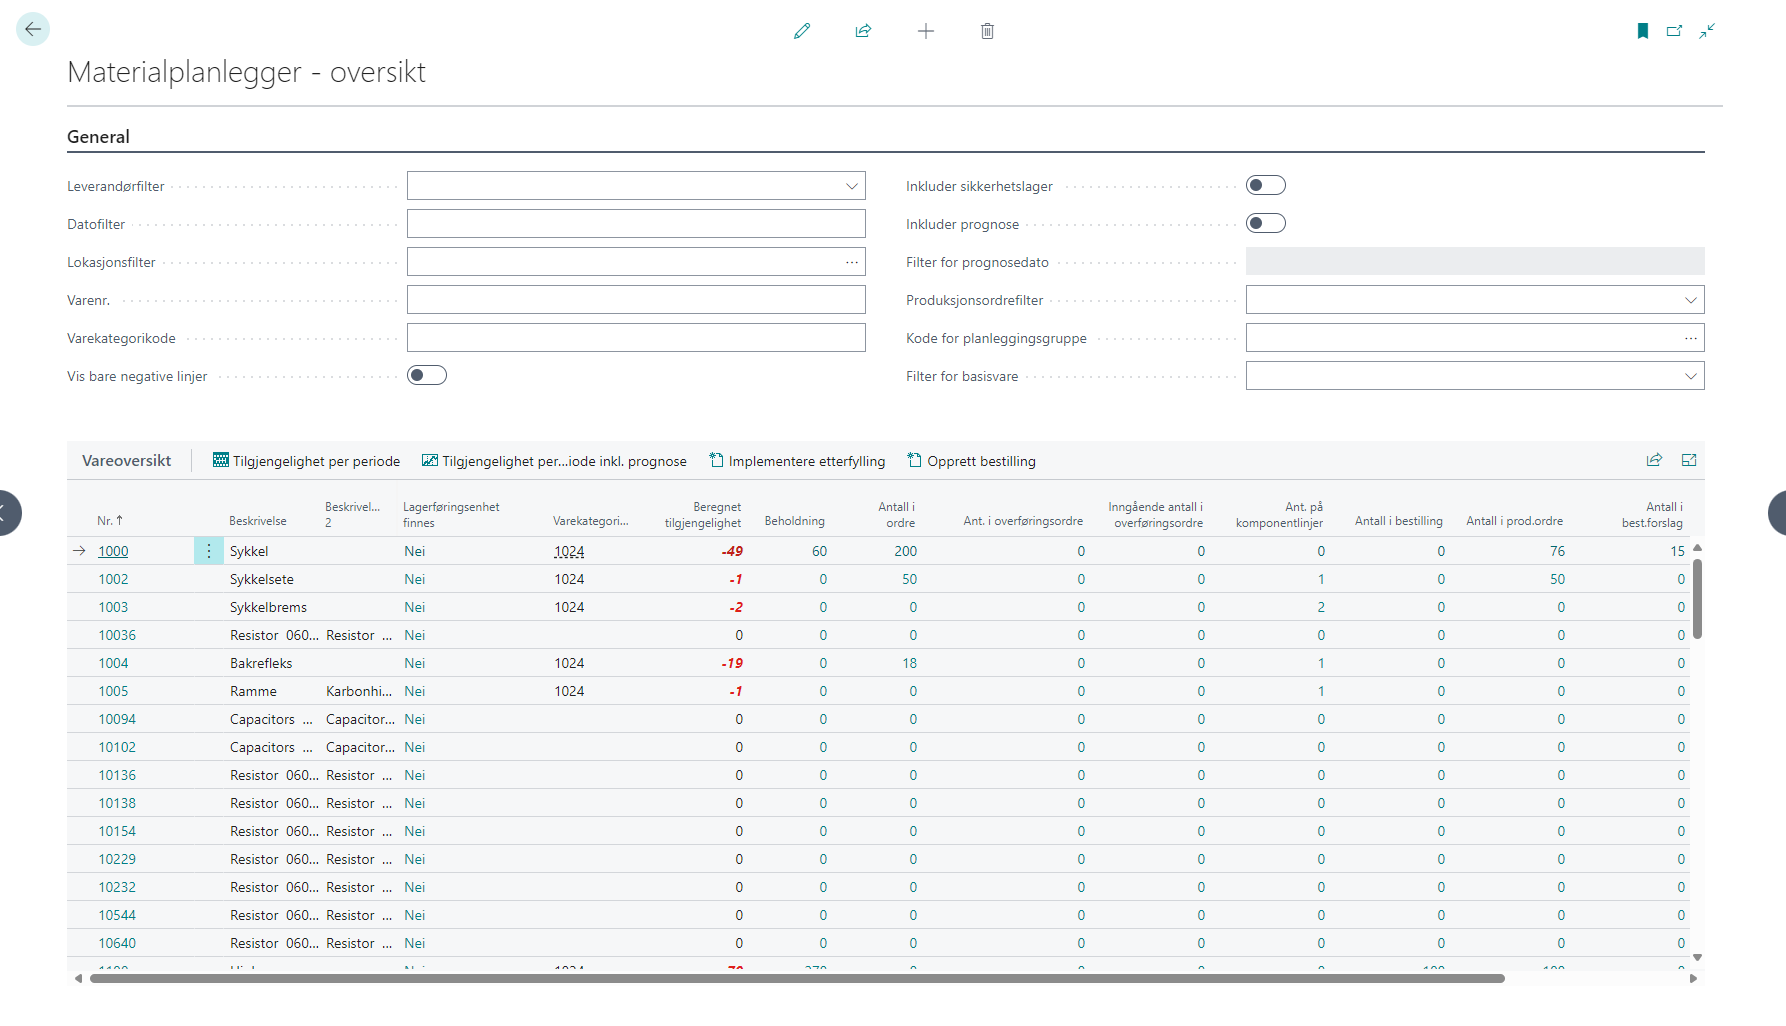
Task: Open row options for item 1000
Action: (x=209, y=551)
